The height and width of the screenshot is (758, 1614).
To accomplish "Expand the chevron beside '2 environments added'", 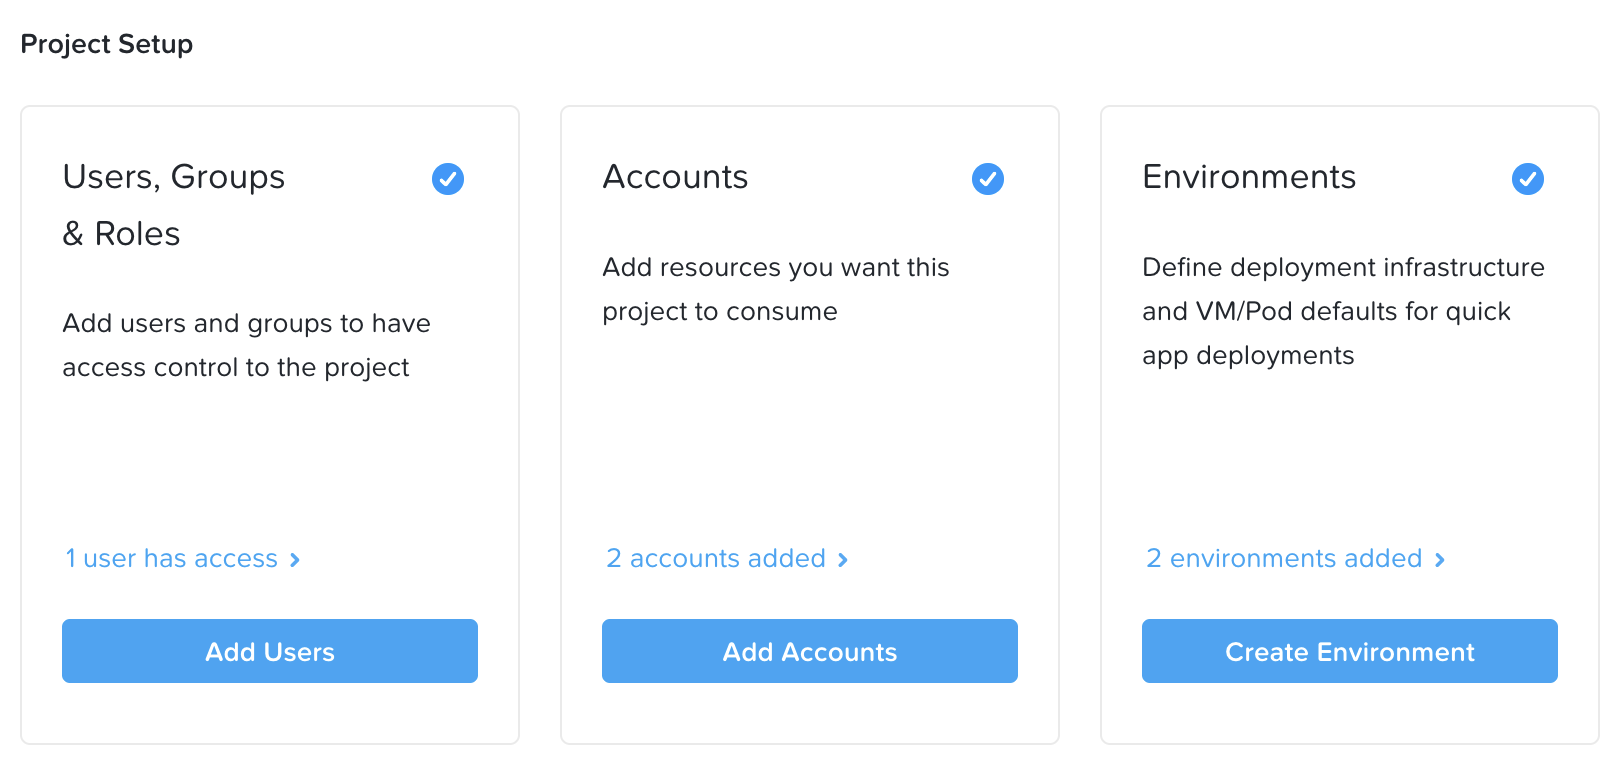I will 1440,560.
